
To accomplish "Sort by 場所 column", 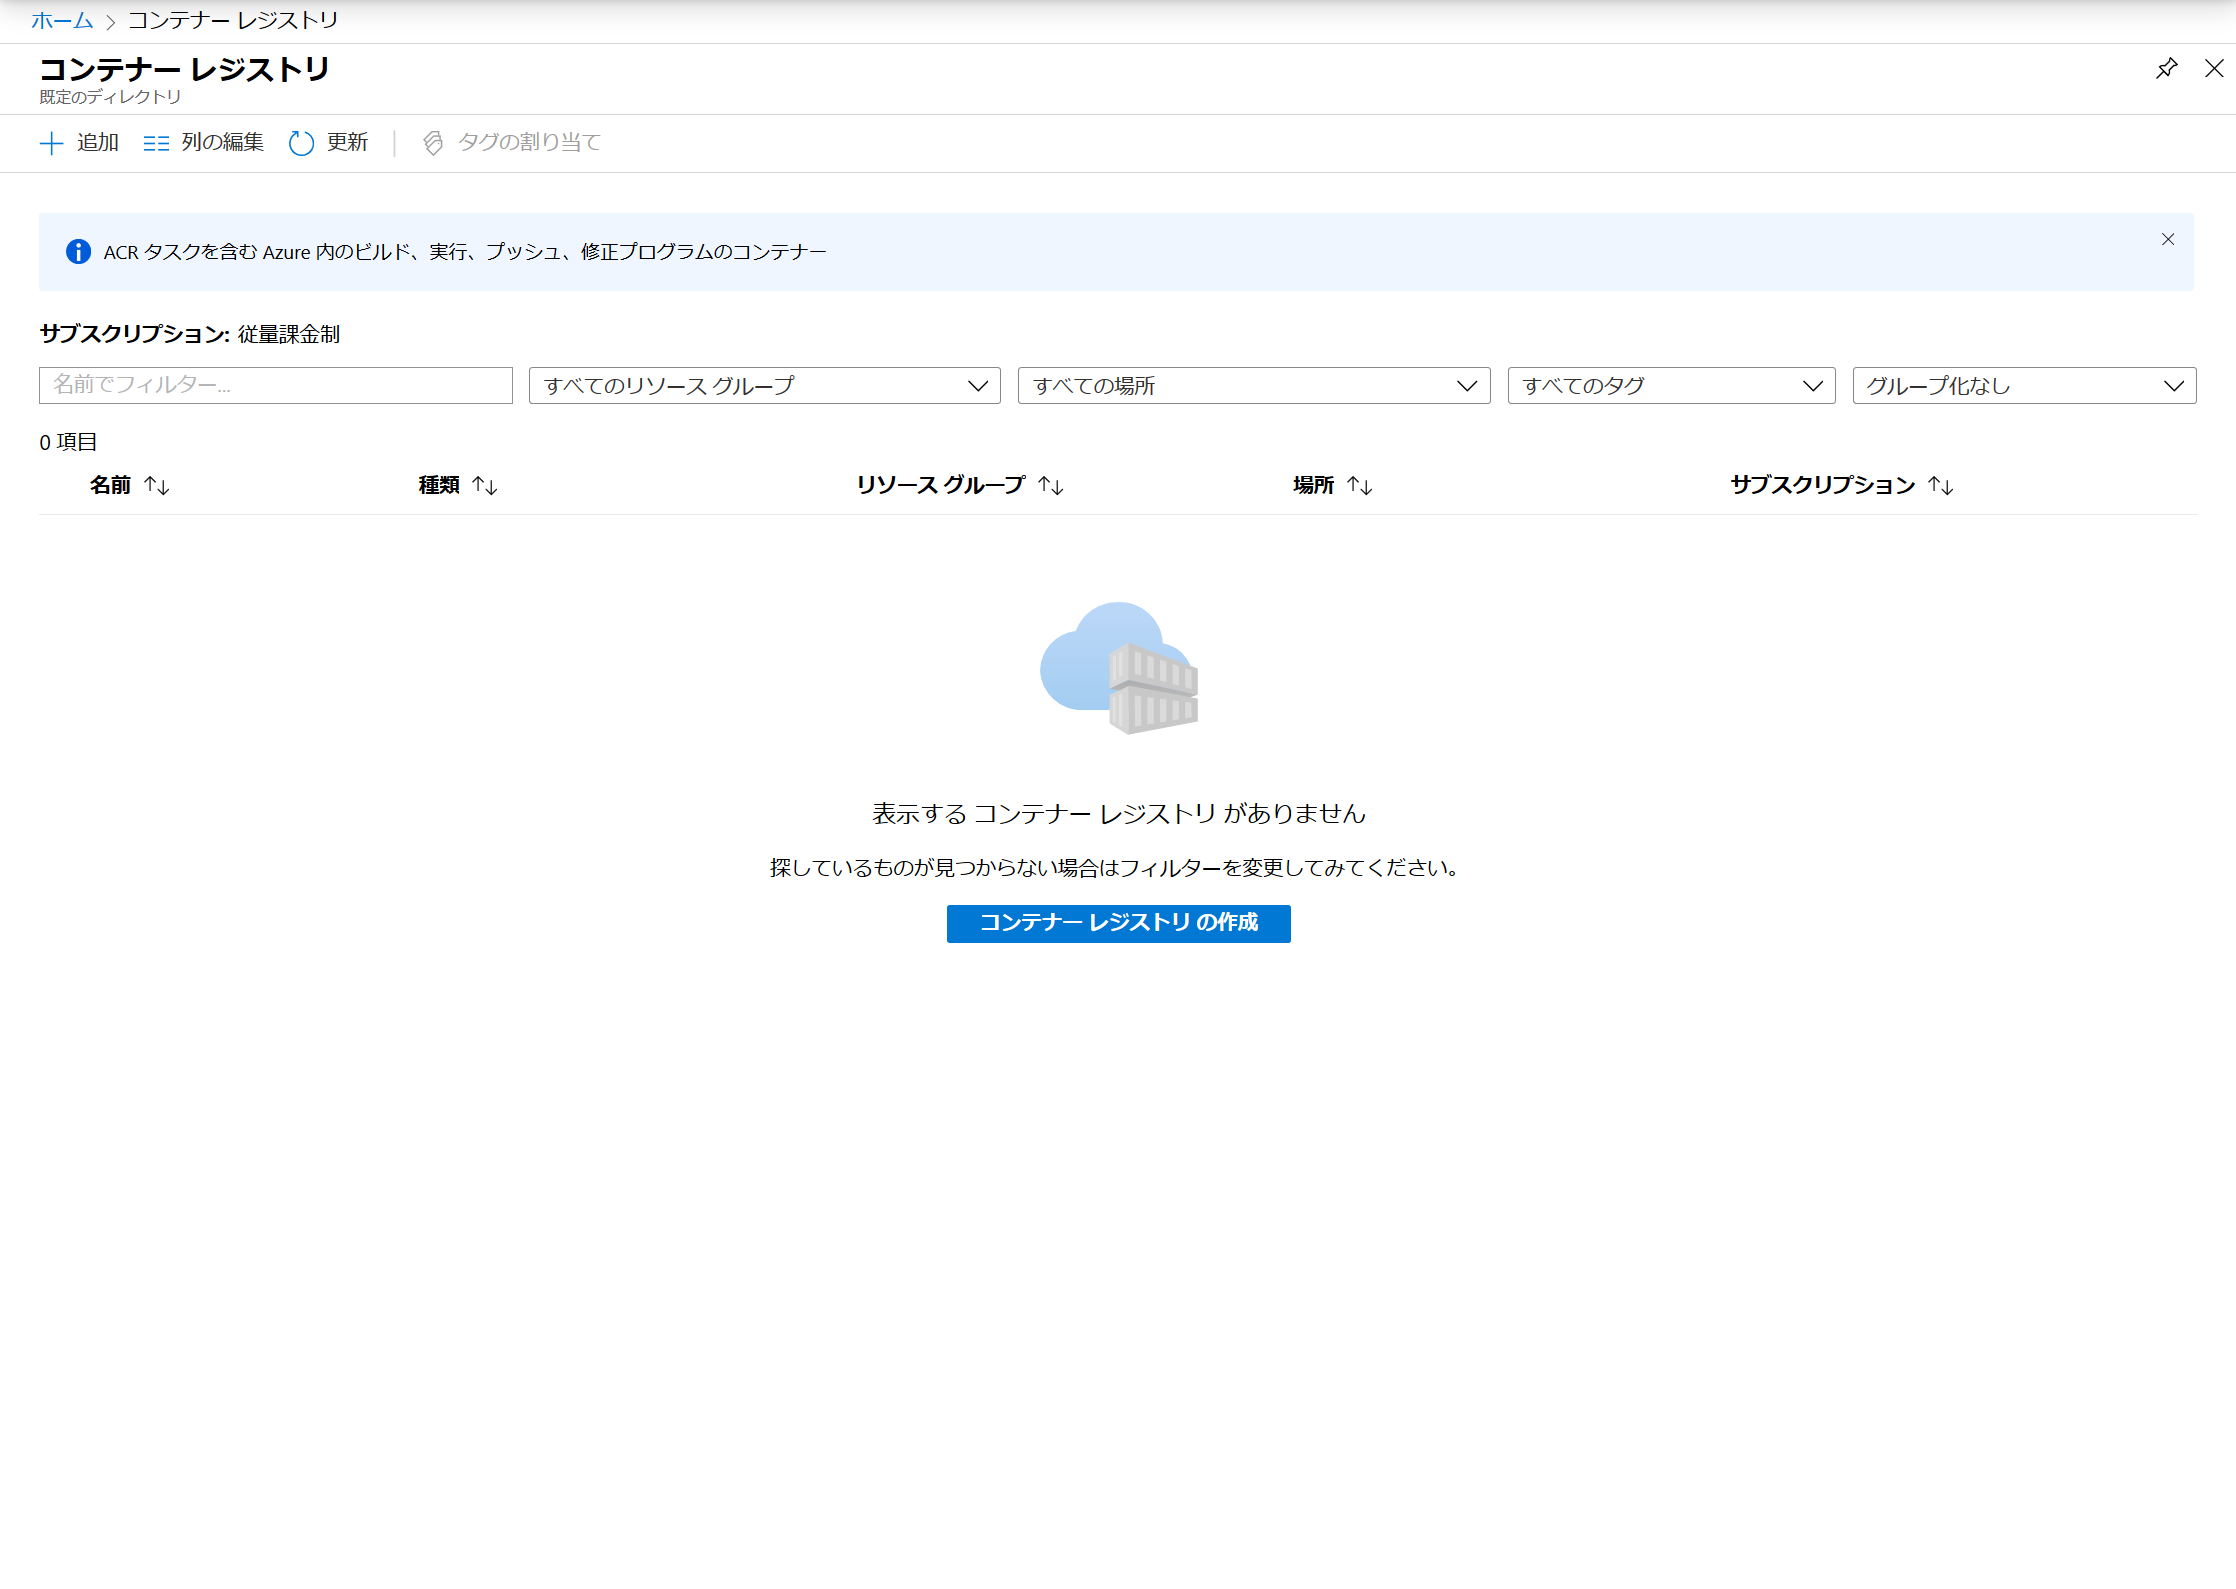I will (x=1333, y=485).
